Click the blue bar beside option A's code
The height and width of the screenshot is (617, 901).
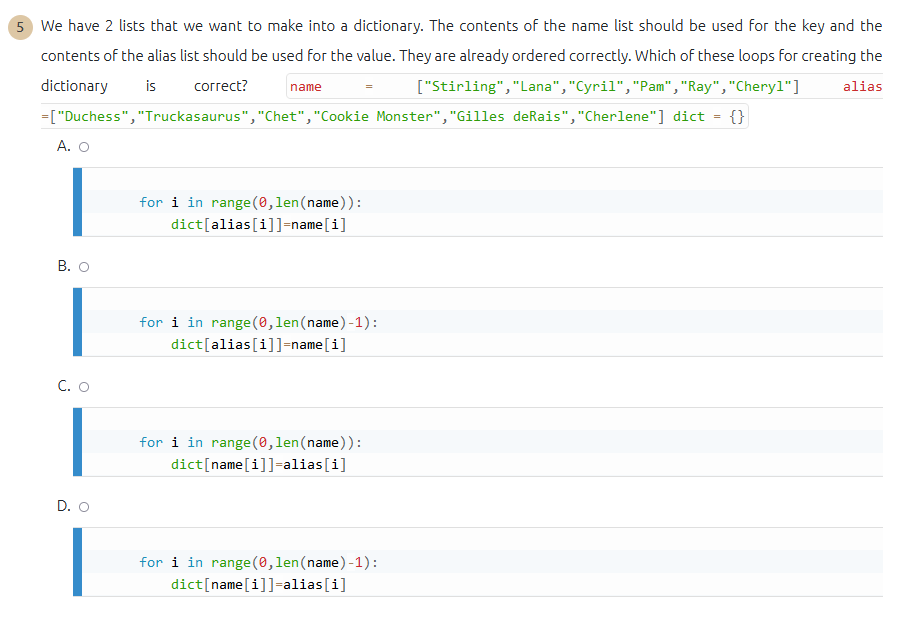click(76, 202)
